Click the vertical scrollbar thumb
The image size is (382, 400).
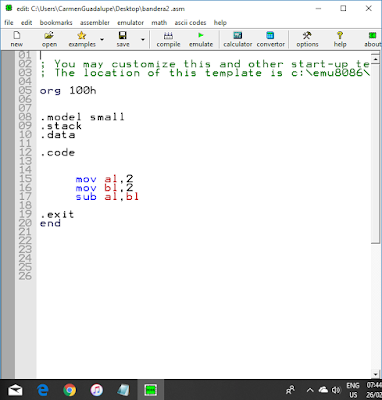point(375,153)
